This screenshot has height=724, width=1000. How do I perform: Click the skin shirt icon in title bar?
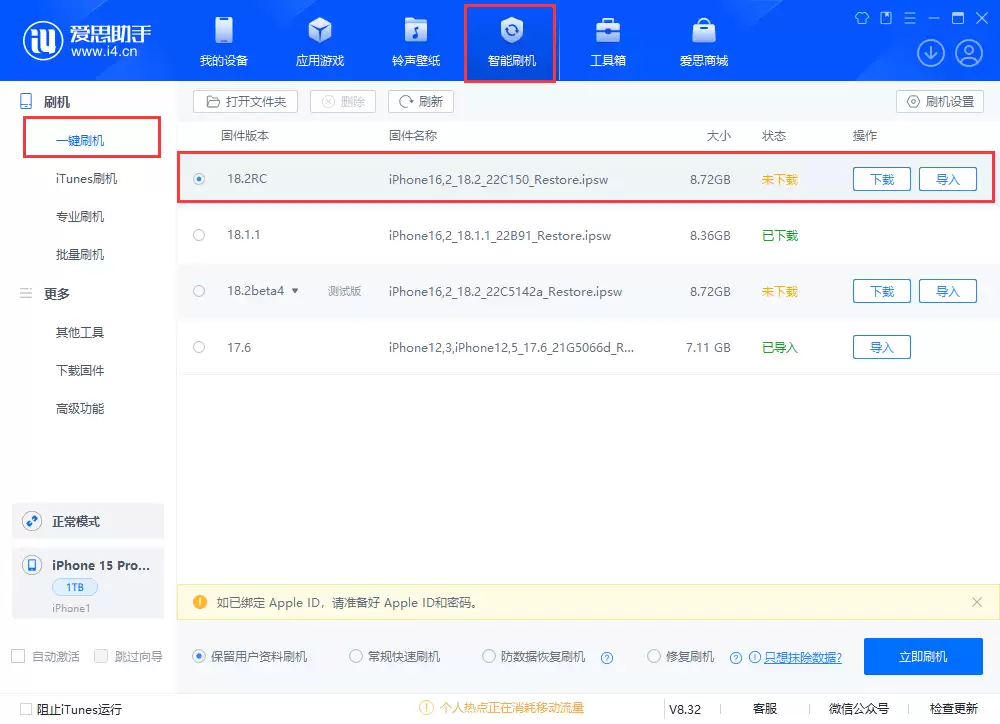tap(862, 18)
